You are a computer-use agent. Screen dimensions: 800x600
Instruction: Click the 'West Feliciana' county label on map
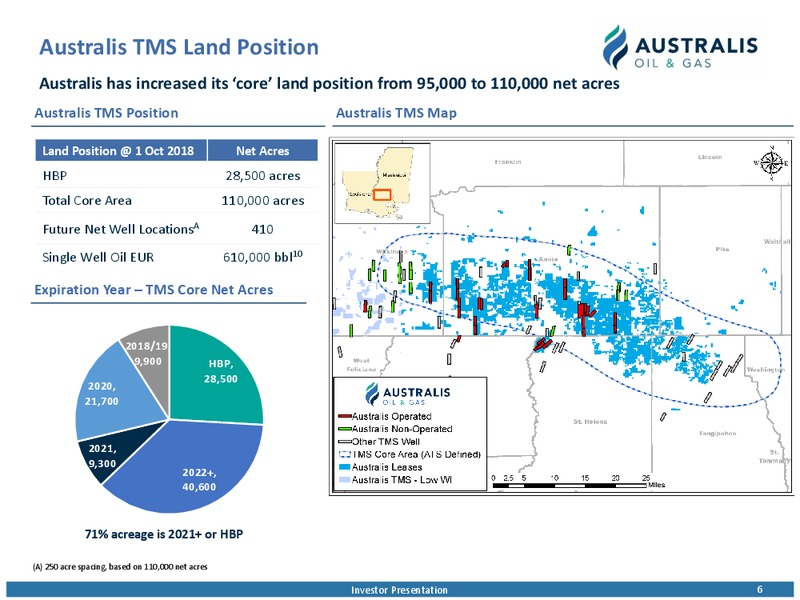pos(361,364)
